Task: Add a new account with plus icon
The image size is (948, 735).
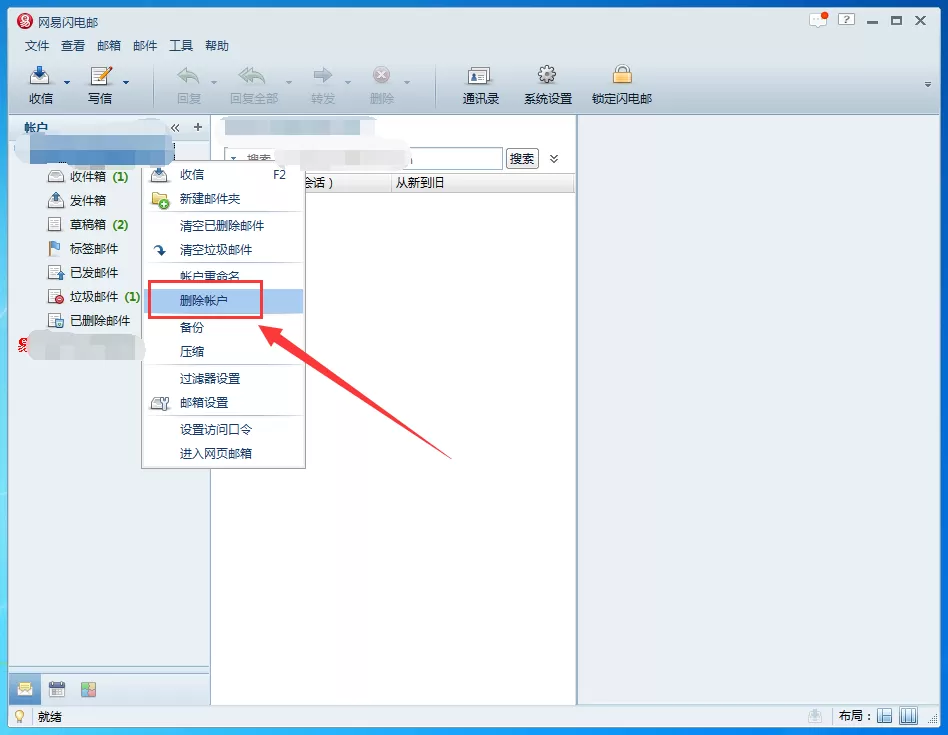Action: tap(198, 127)
